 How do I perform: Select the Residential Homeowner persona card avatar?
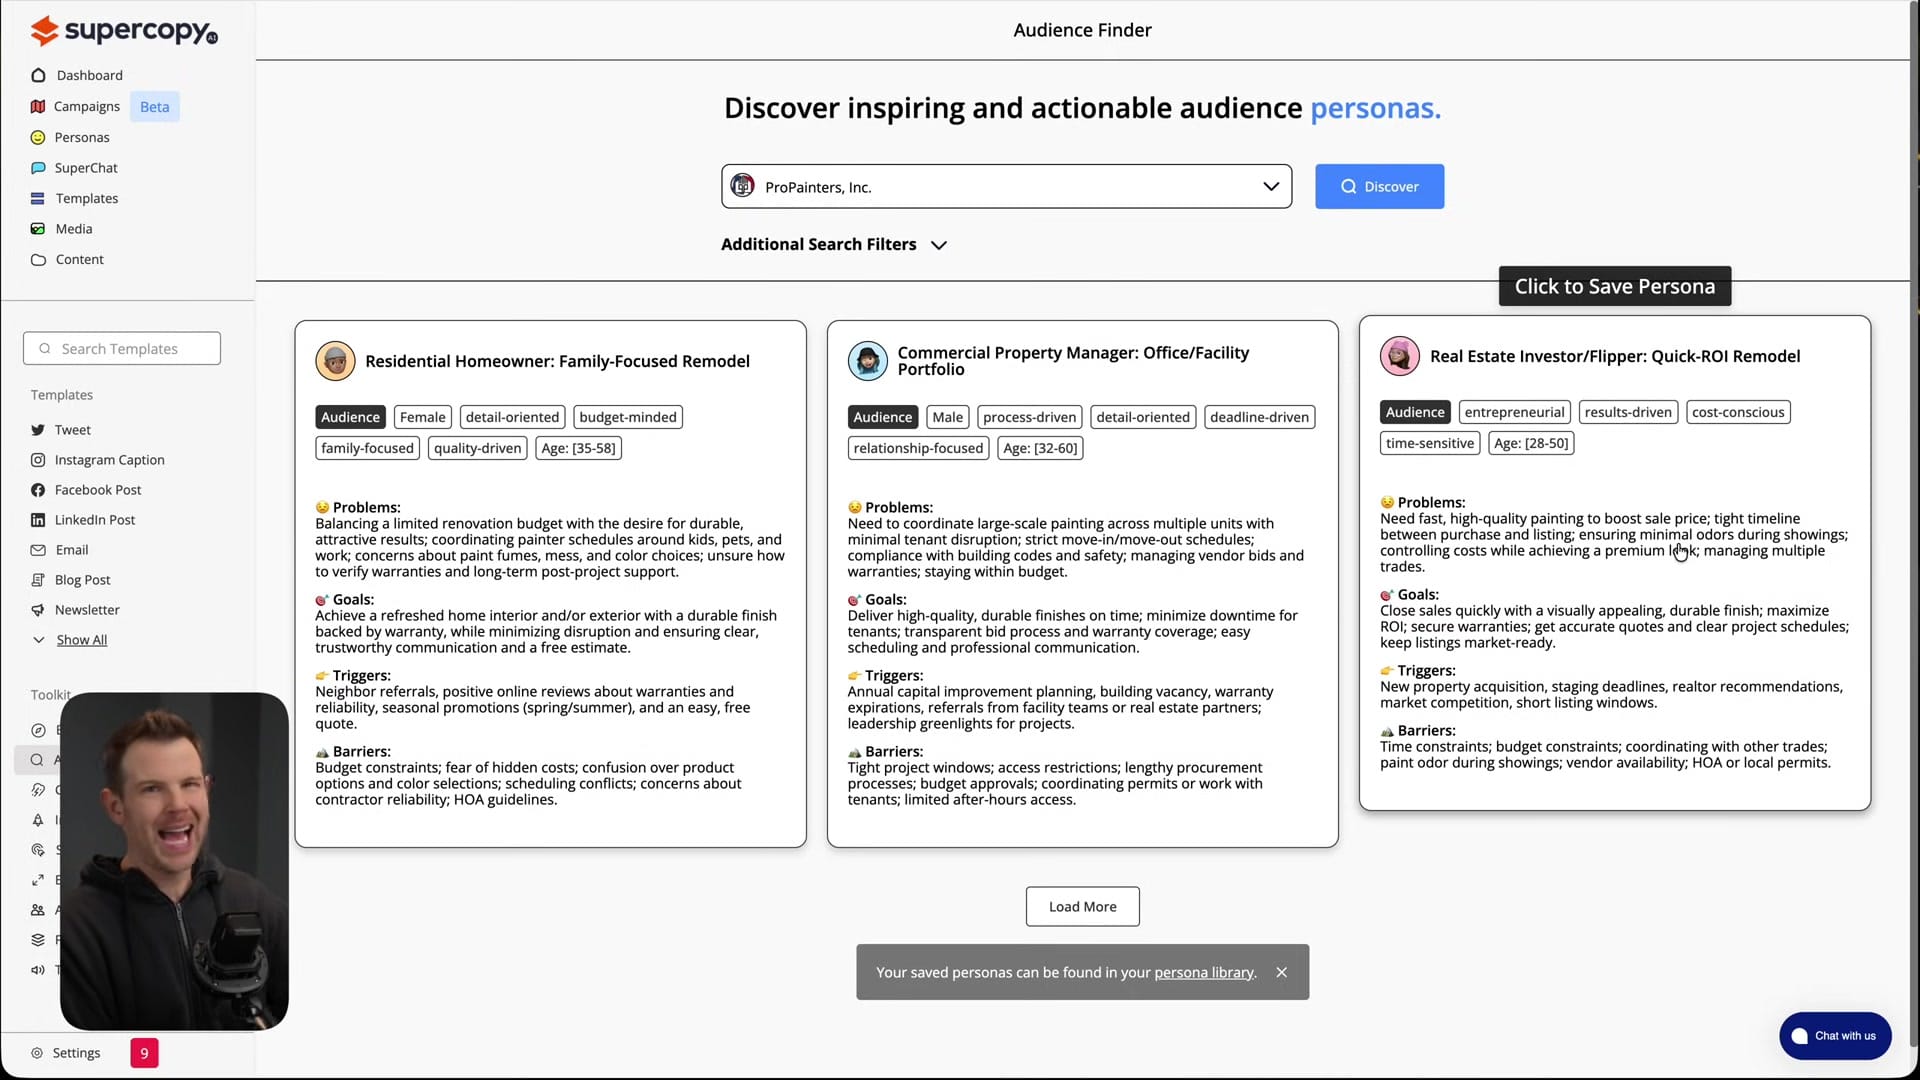click(335, 361)
